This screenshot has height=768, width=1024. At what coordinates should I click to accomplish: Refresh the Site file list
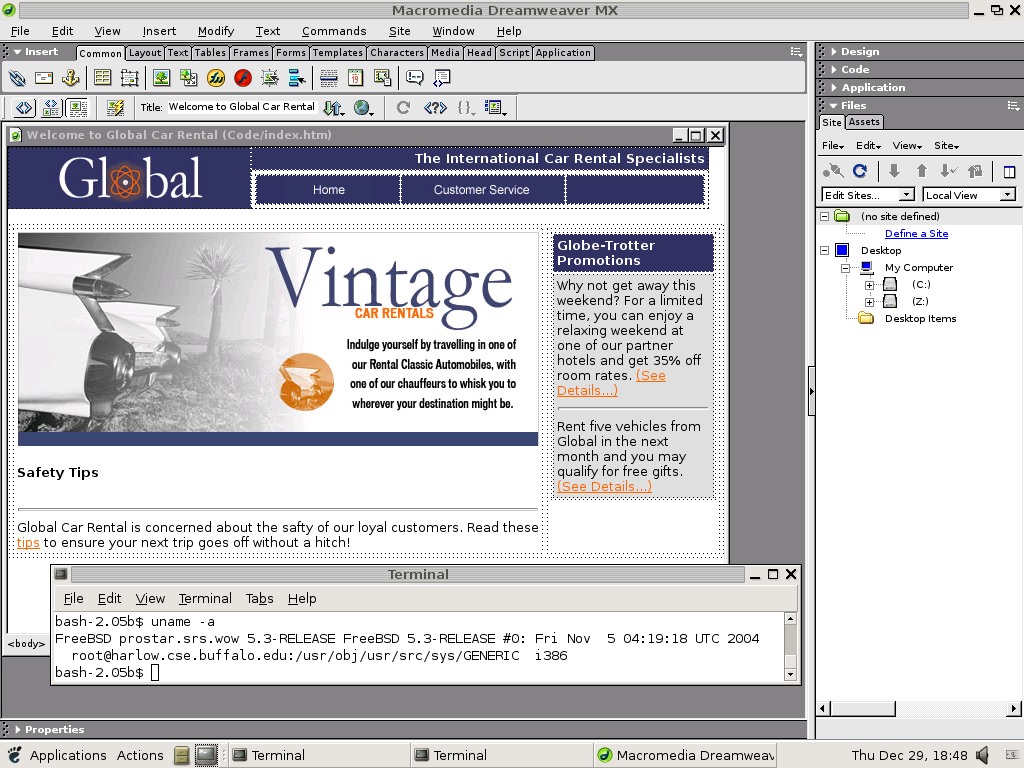point(860,171)
